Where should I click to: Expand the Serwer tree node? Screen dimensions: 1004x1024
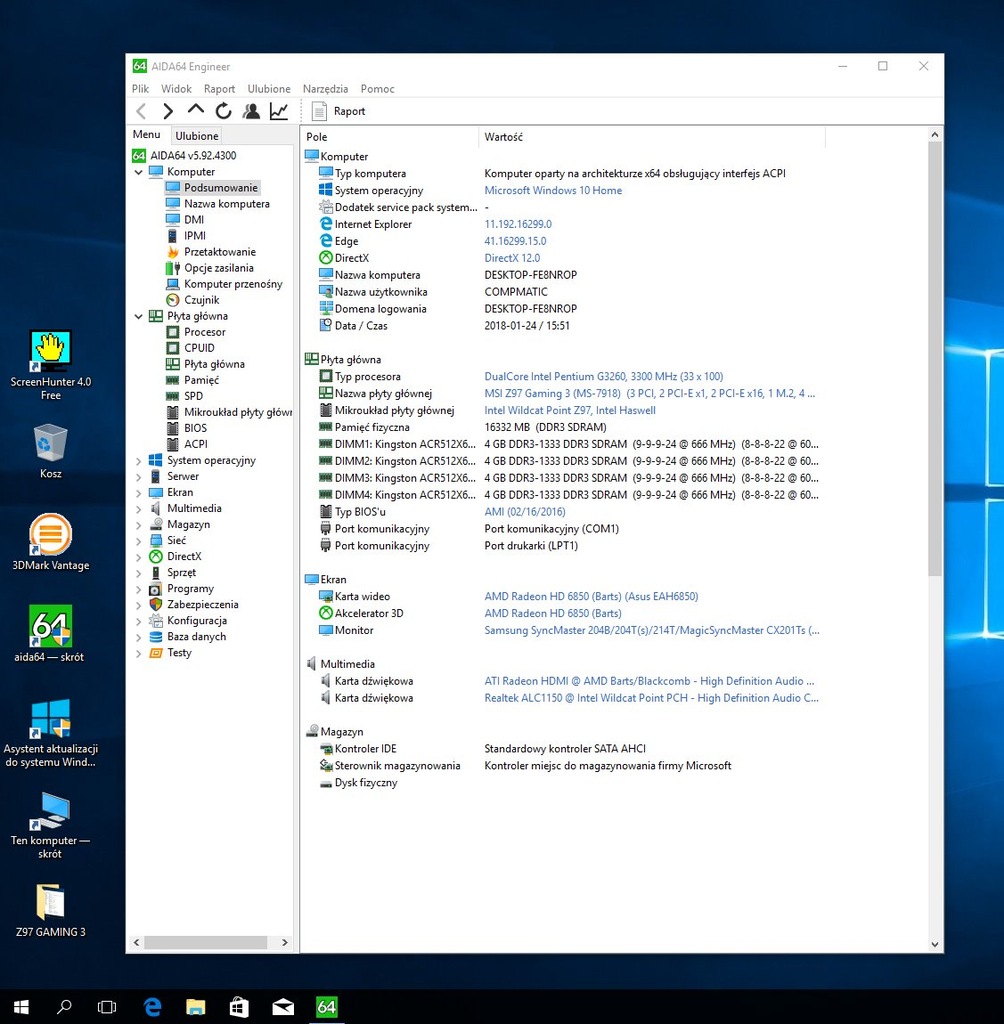pos(138,477)
